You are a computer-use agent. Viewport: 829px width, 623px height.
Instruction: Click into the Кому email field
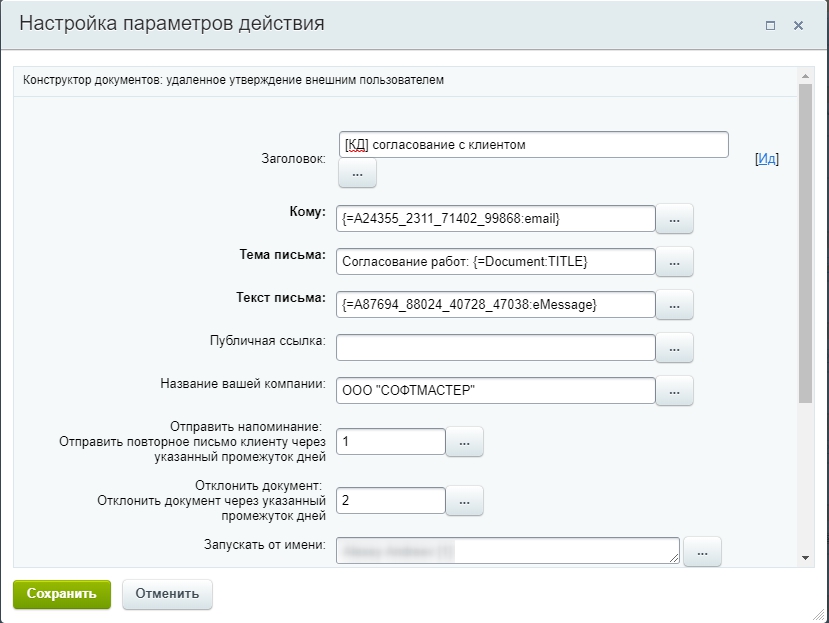495,218
